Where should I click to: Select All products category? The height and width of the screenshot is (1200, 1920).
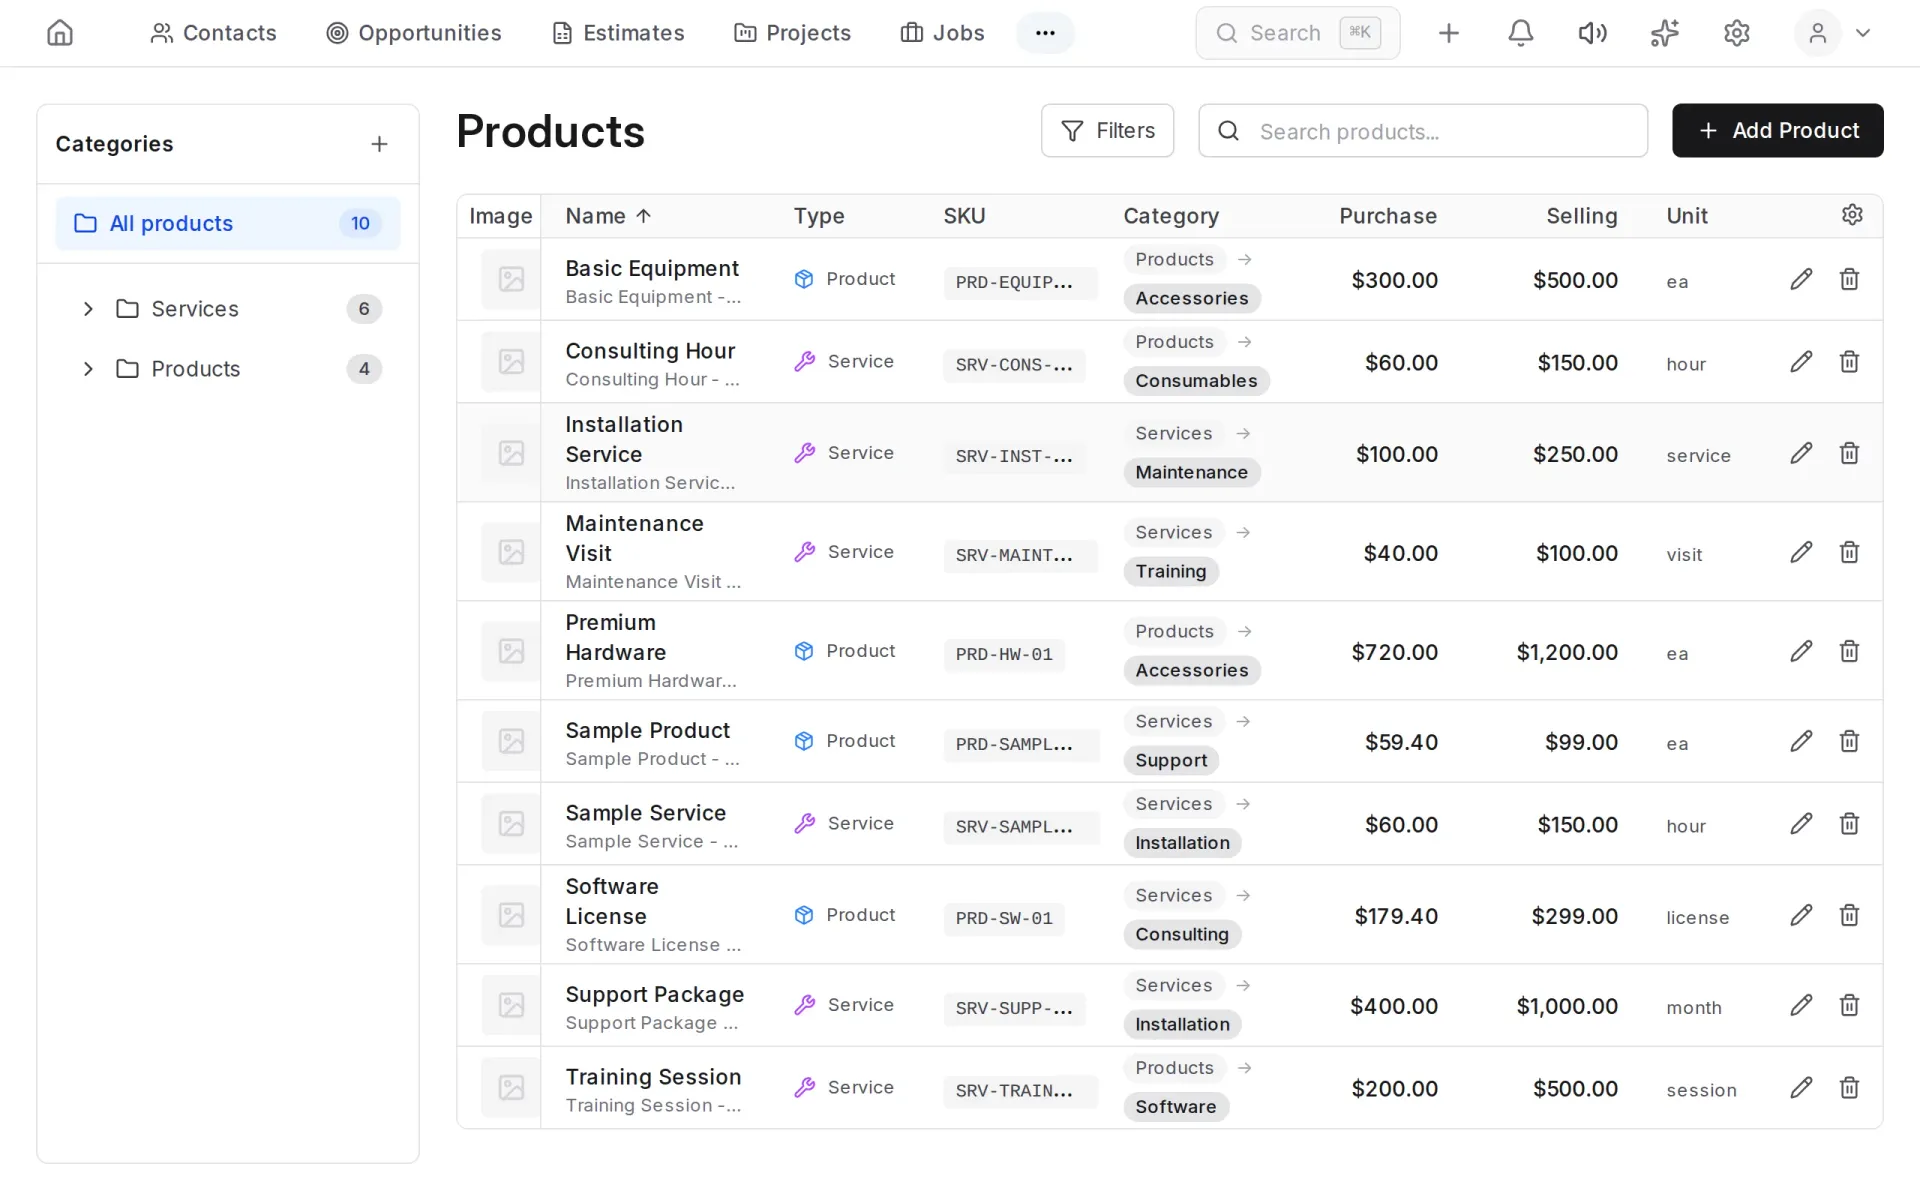coord(228,223)
